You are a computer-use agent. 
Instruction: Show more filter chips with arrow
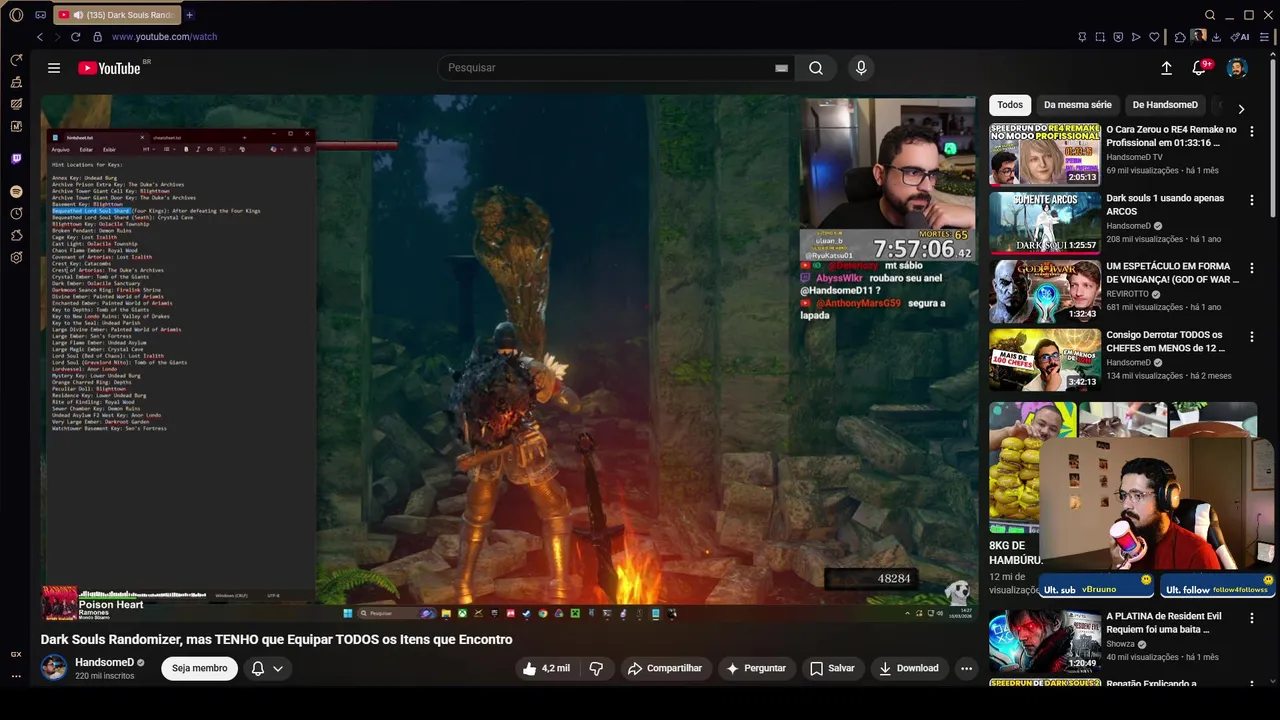[x=1241, y=108]
